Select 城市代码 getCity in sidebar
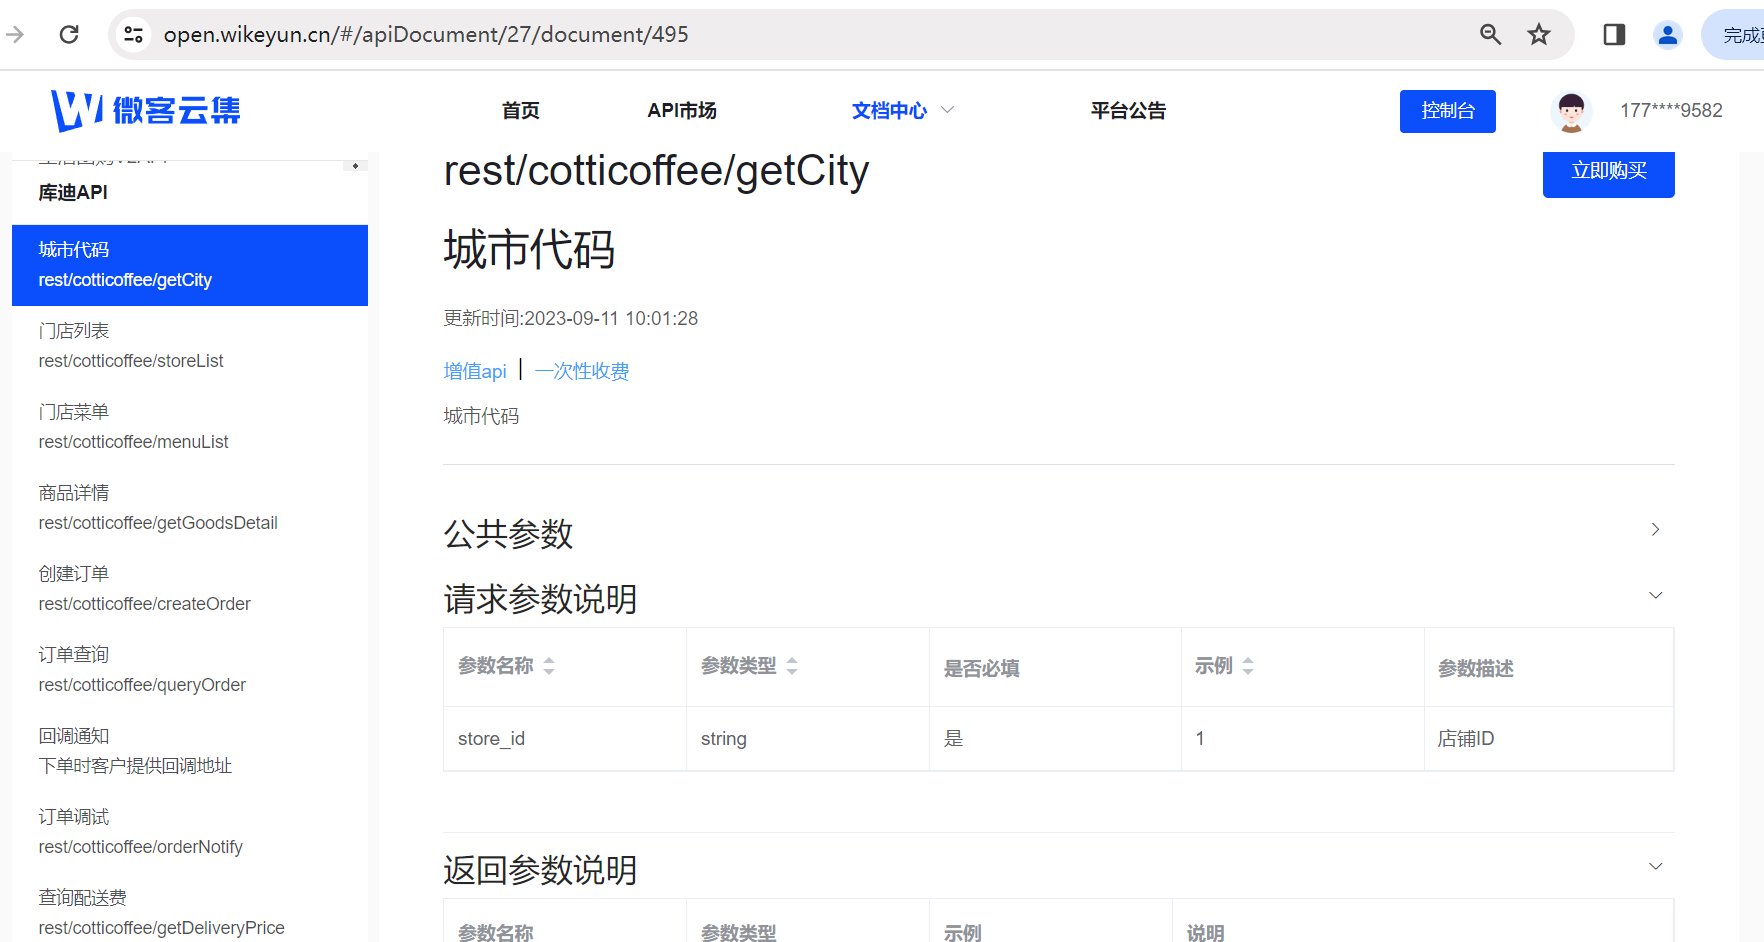1764x942 pixels. (190, 265)
